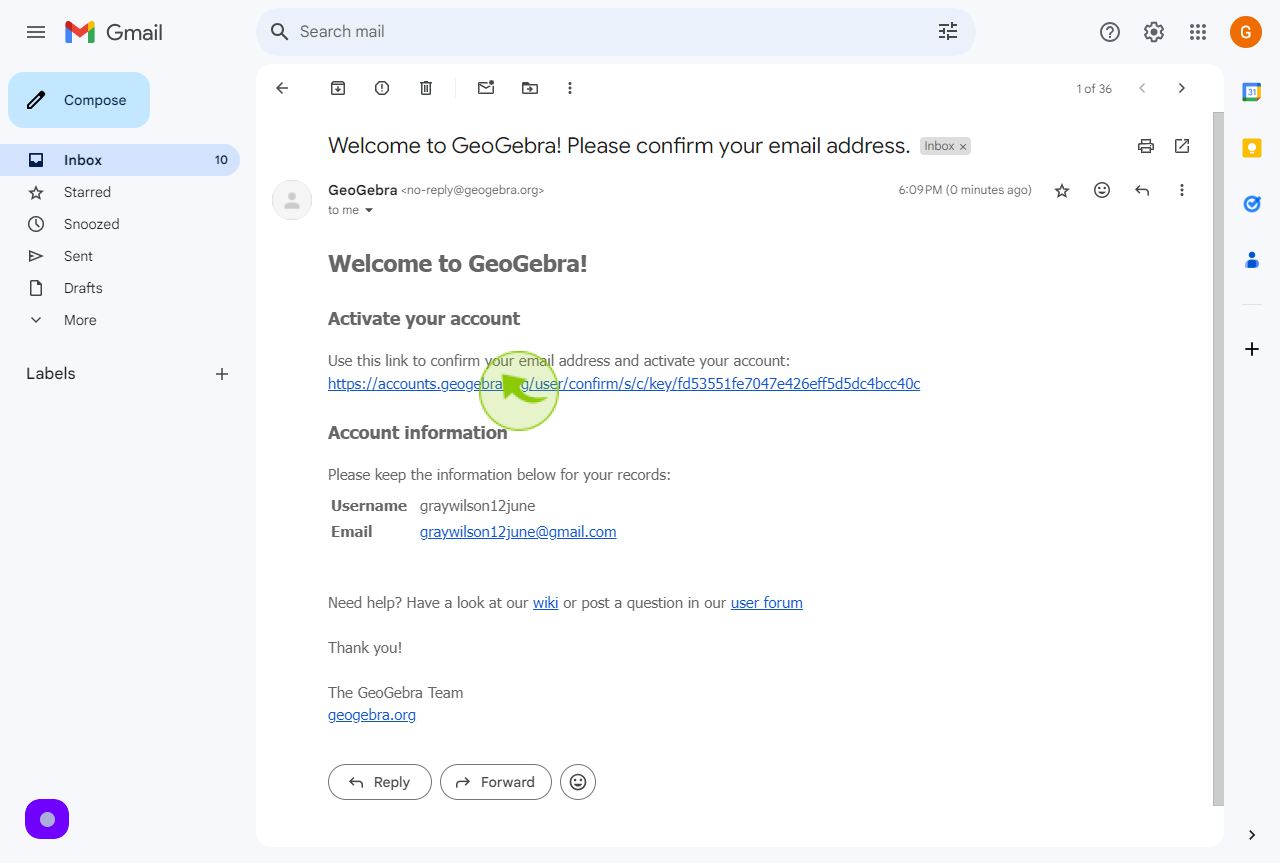Hide the side panel chevron

point(1252,835)
